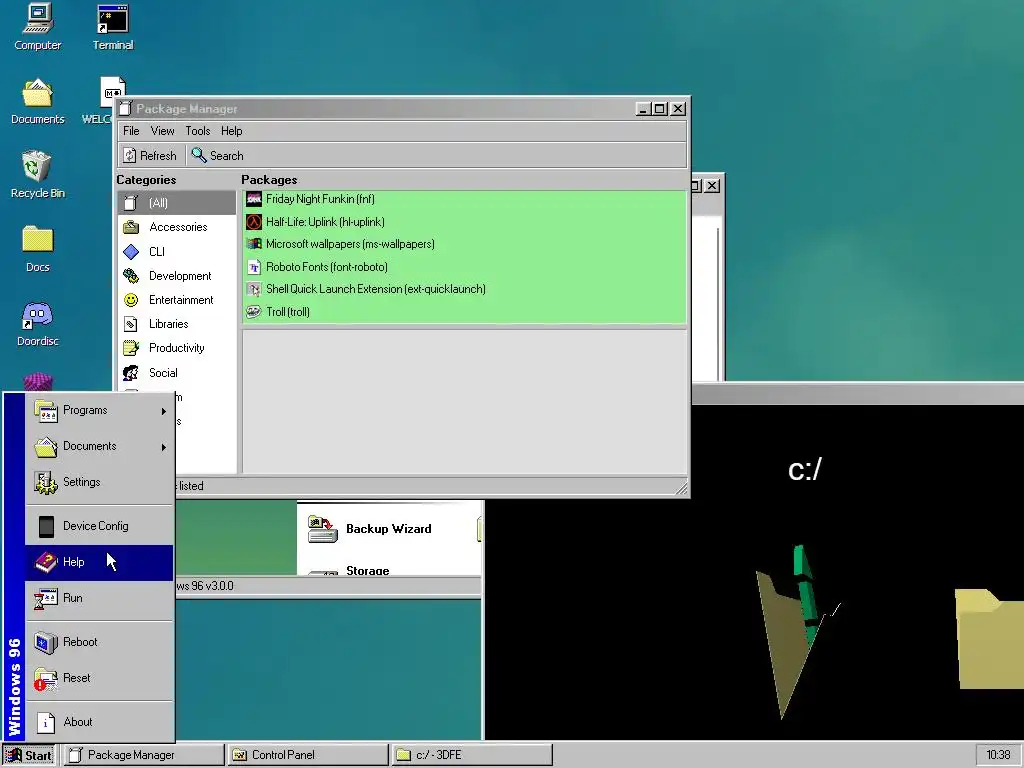Choose About from the Start menu

pos(99,722)
